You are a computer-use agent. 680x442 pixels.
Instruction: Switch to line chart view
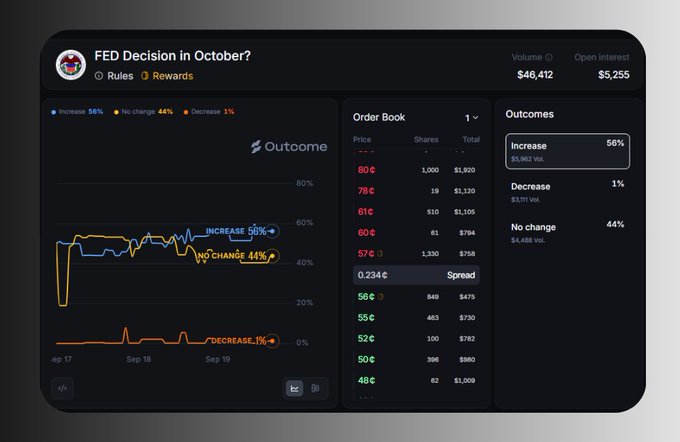pos(295,388)
